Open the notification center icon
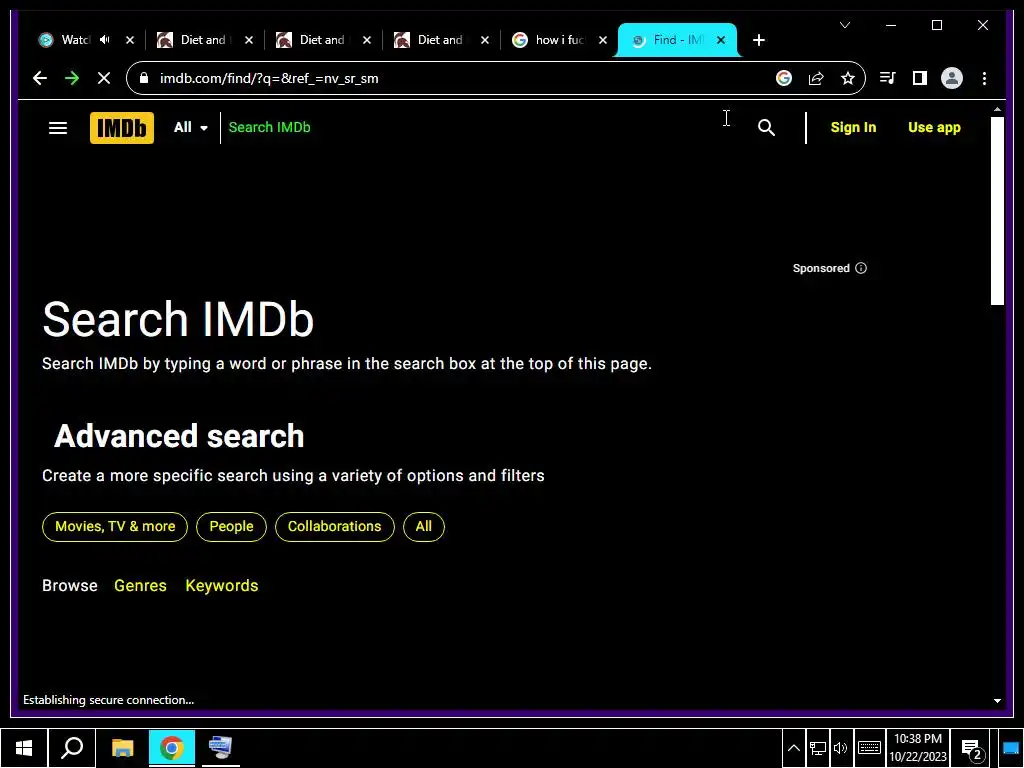This screenshot has width=1024, height=768. coord(972,750)
